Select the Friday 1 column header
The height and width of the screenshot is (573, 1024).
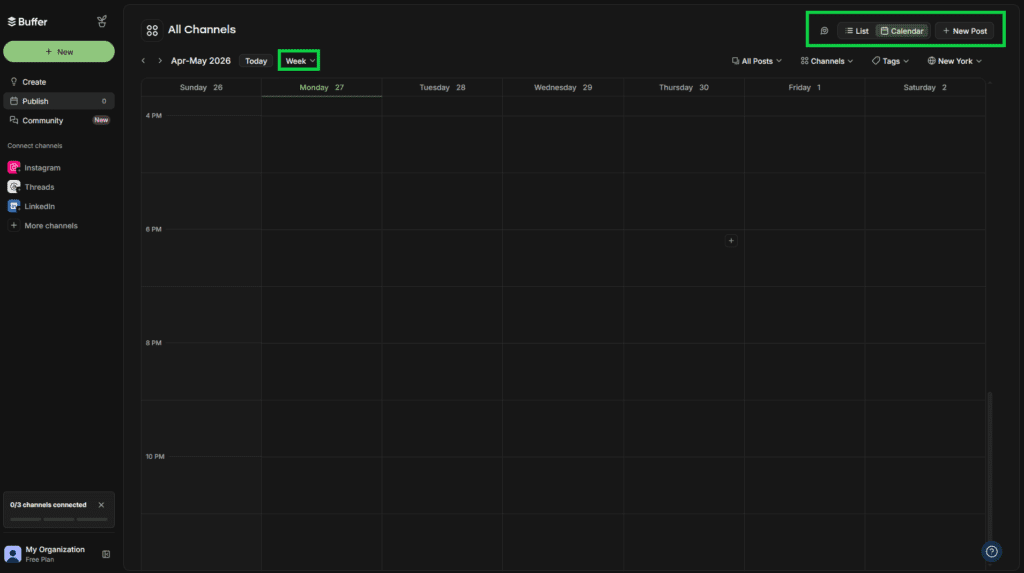coord(805,88)
